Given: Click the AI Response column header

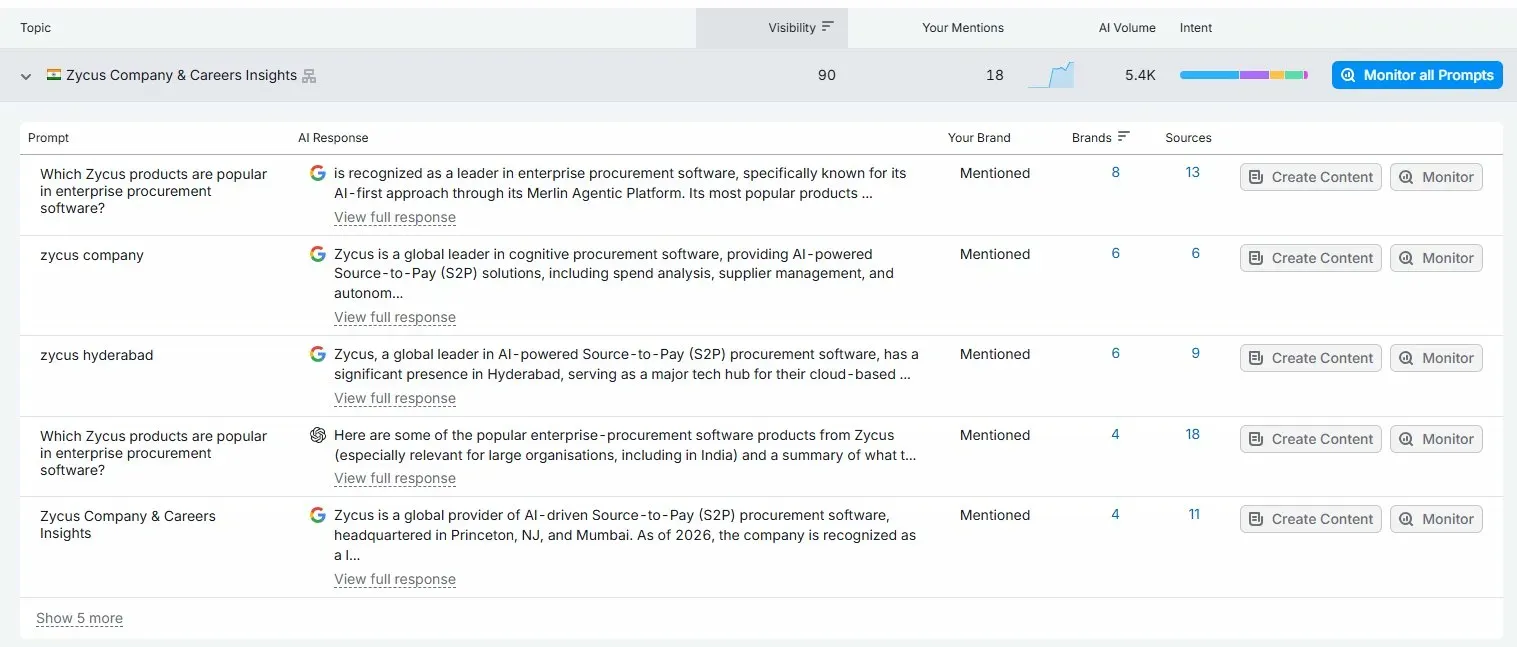Looking at the screenshot, I should click(333, 138).
